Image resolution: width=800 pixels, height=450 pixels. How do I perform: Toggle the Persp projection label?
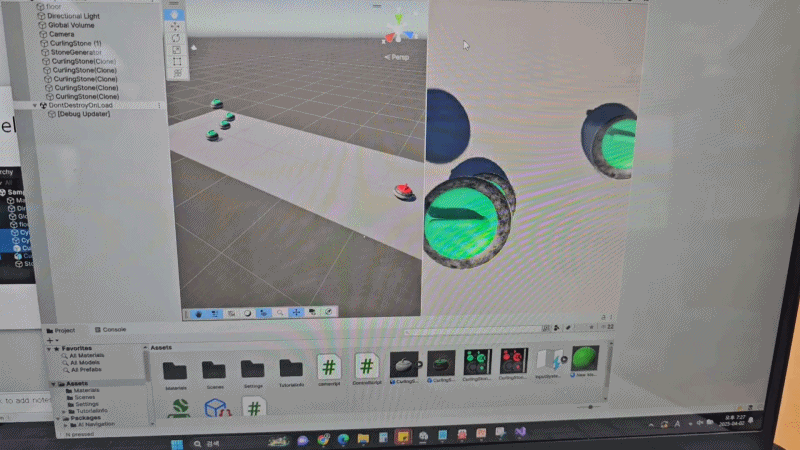[x=397, y=57]
